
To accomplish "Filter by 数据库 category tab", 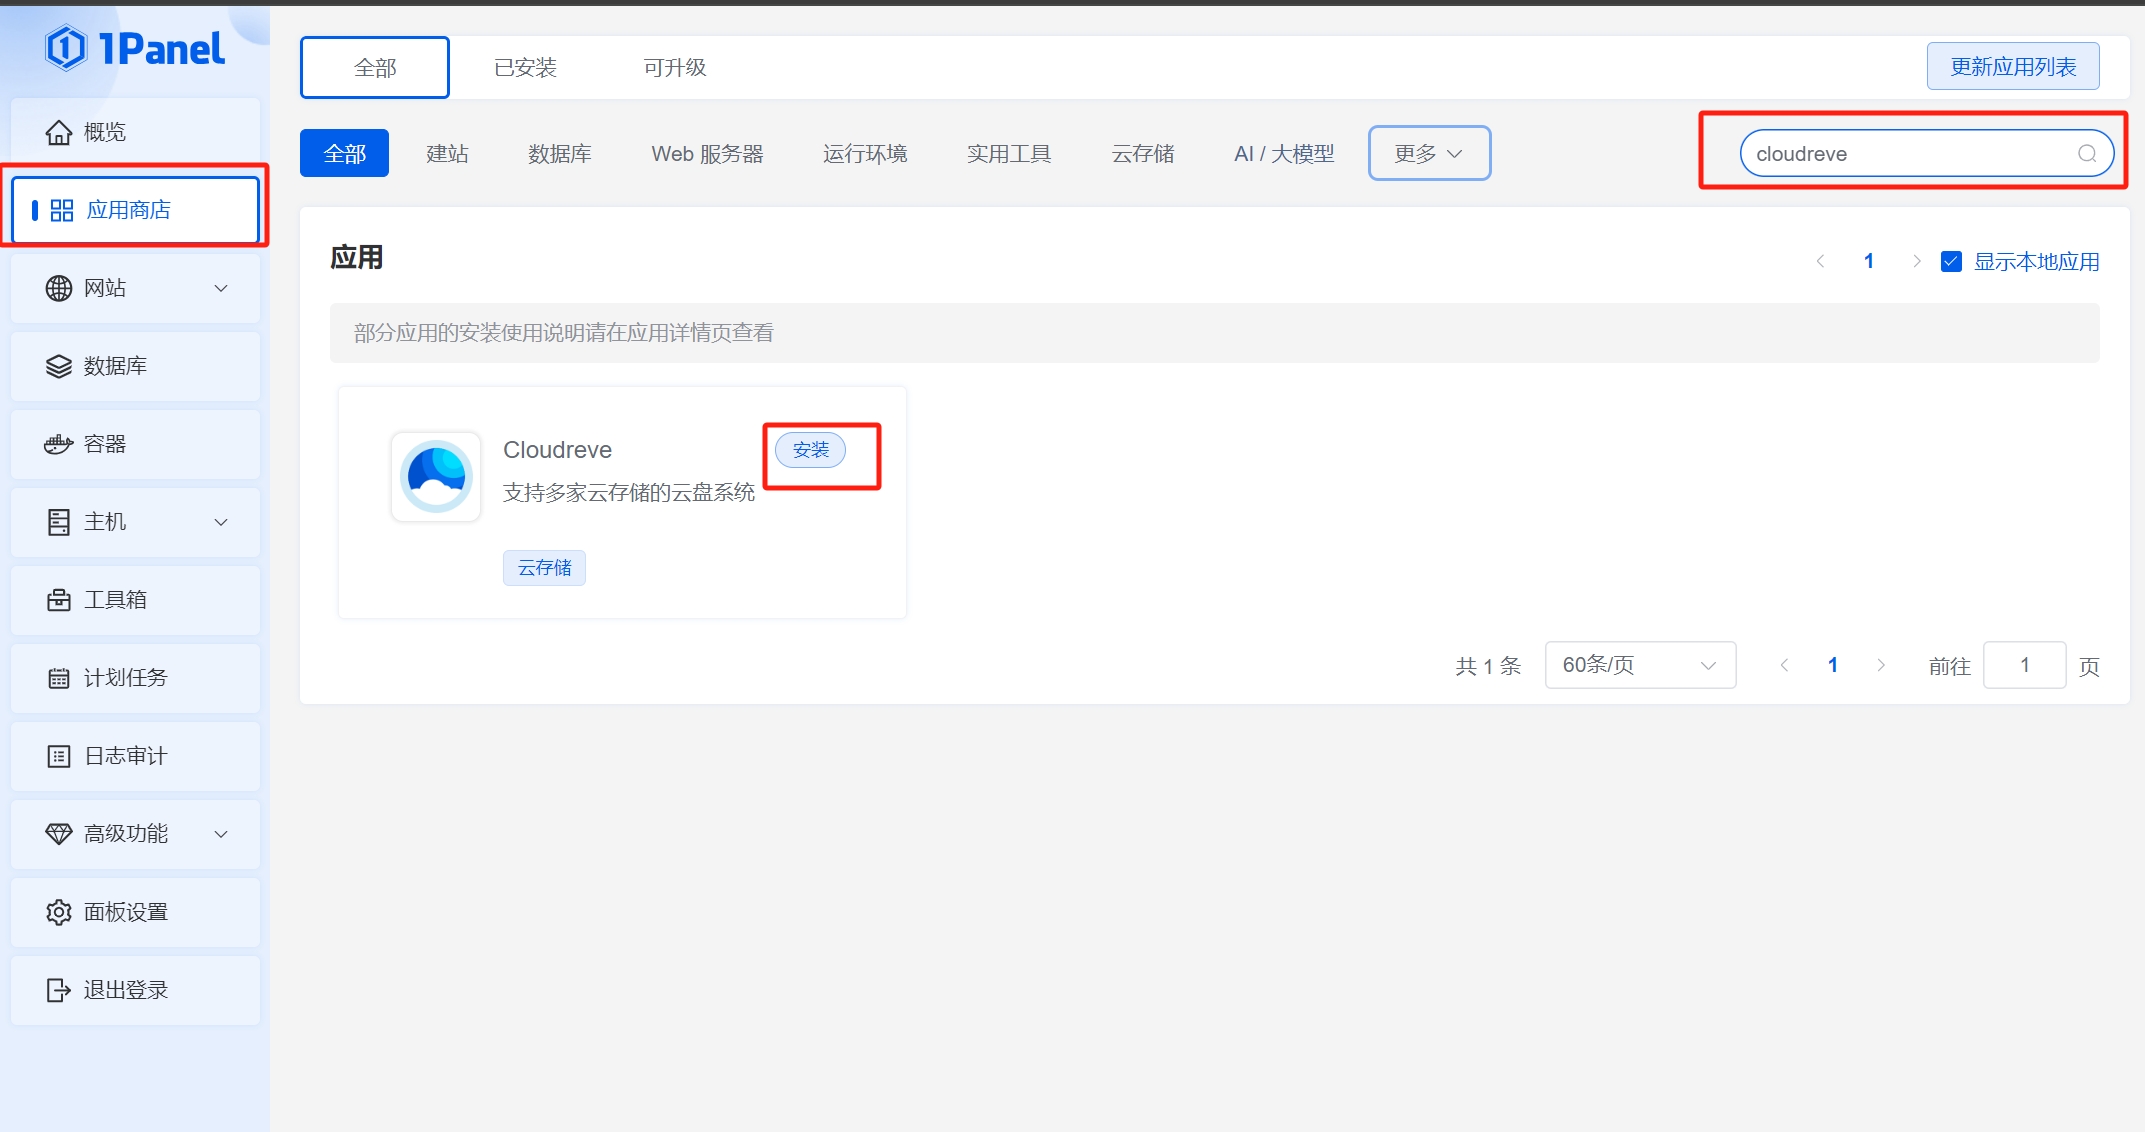I will pos(560,154).
